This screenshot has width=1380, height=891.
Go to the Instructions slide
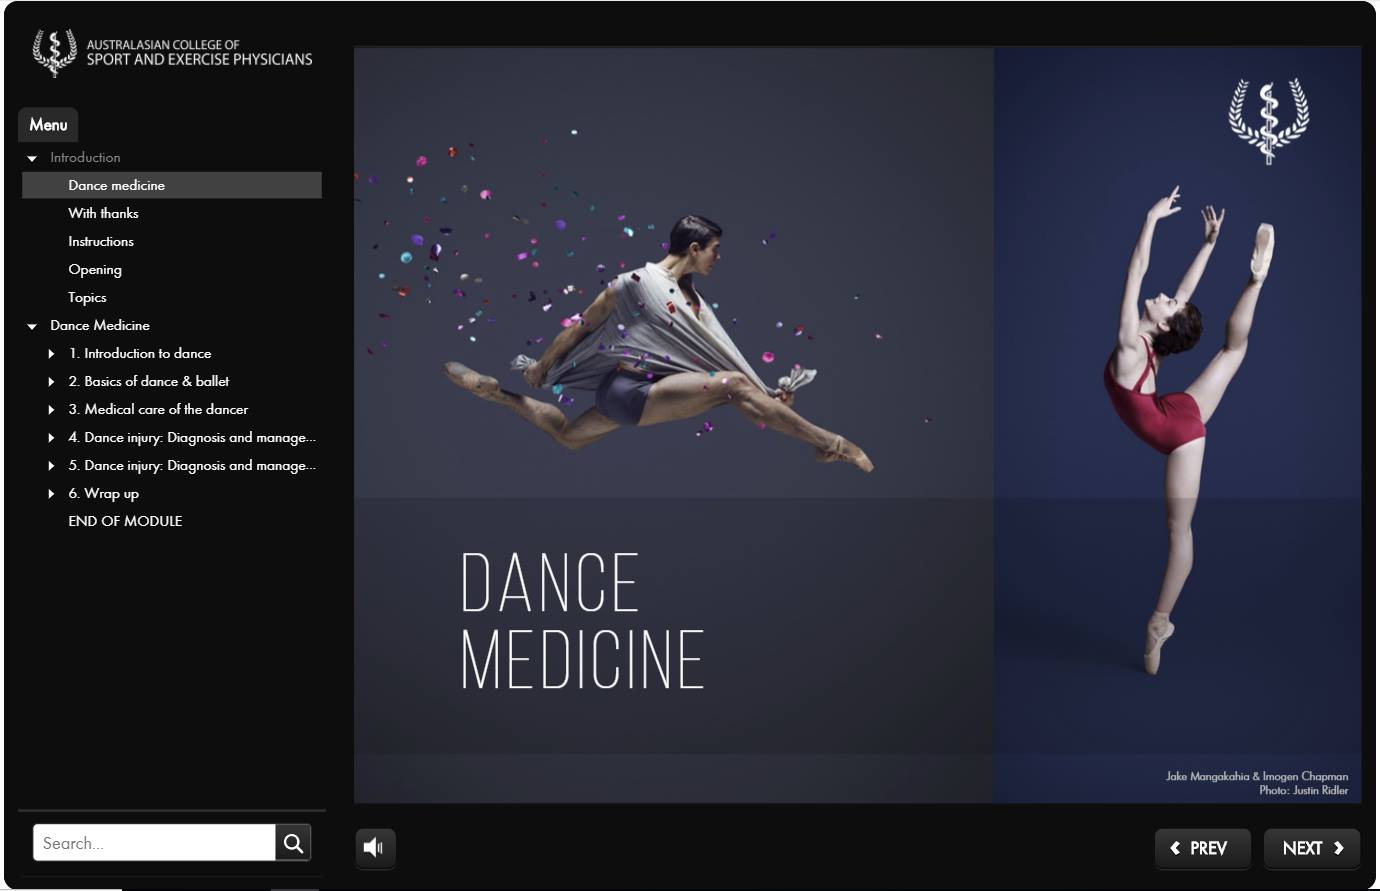(101, 241)
